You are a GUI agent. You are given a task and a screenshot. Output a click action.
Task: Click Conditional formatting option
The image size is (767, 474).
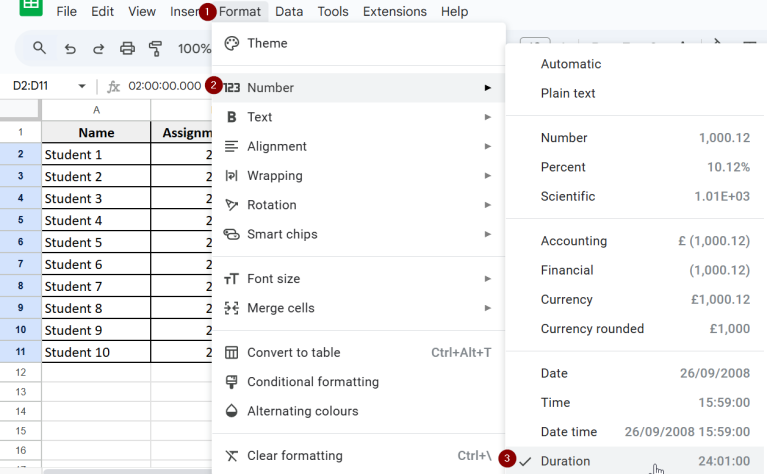312,381
